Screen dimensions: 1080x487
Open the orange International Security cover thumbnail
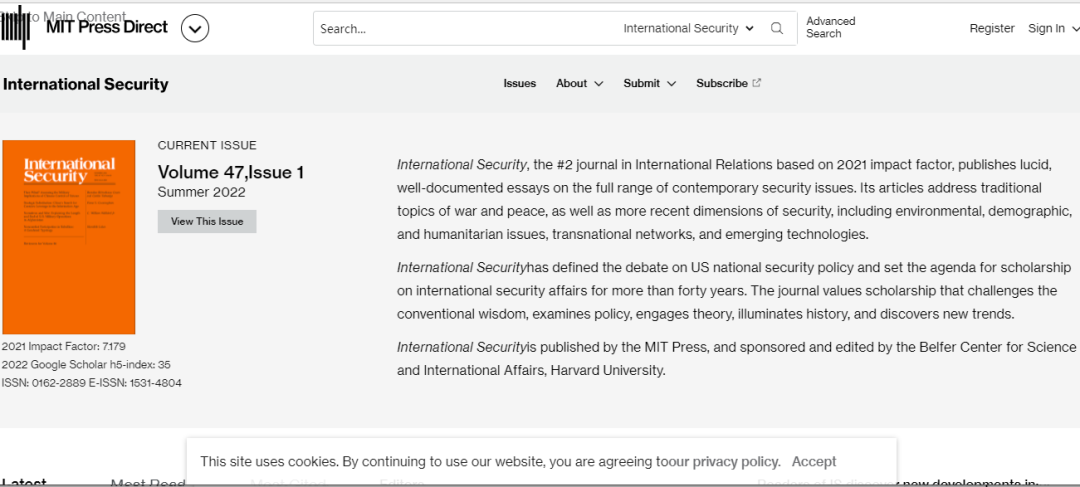click(x=69, y=237)
